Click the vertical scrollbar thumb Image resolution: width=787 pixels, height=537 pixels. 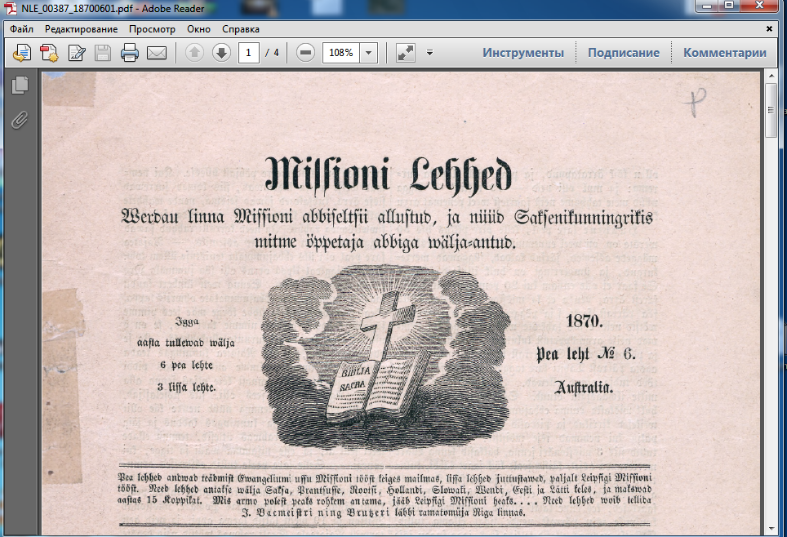[771, 110]
